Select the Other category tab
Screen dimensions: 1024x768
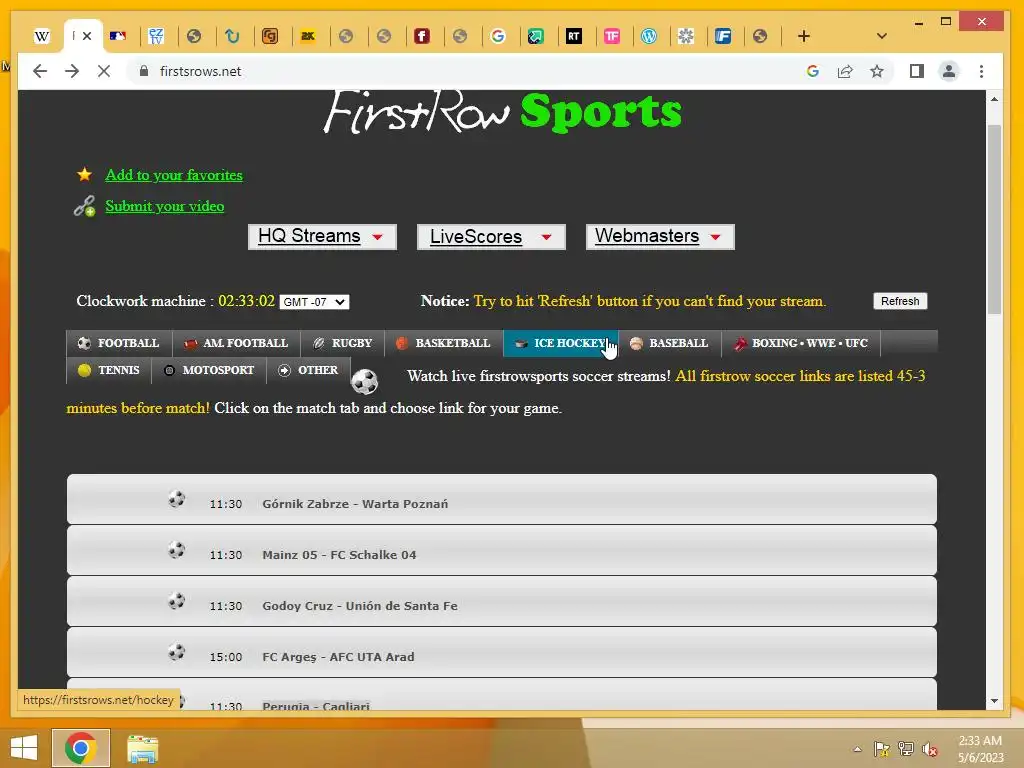click(308, 370)
